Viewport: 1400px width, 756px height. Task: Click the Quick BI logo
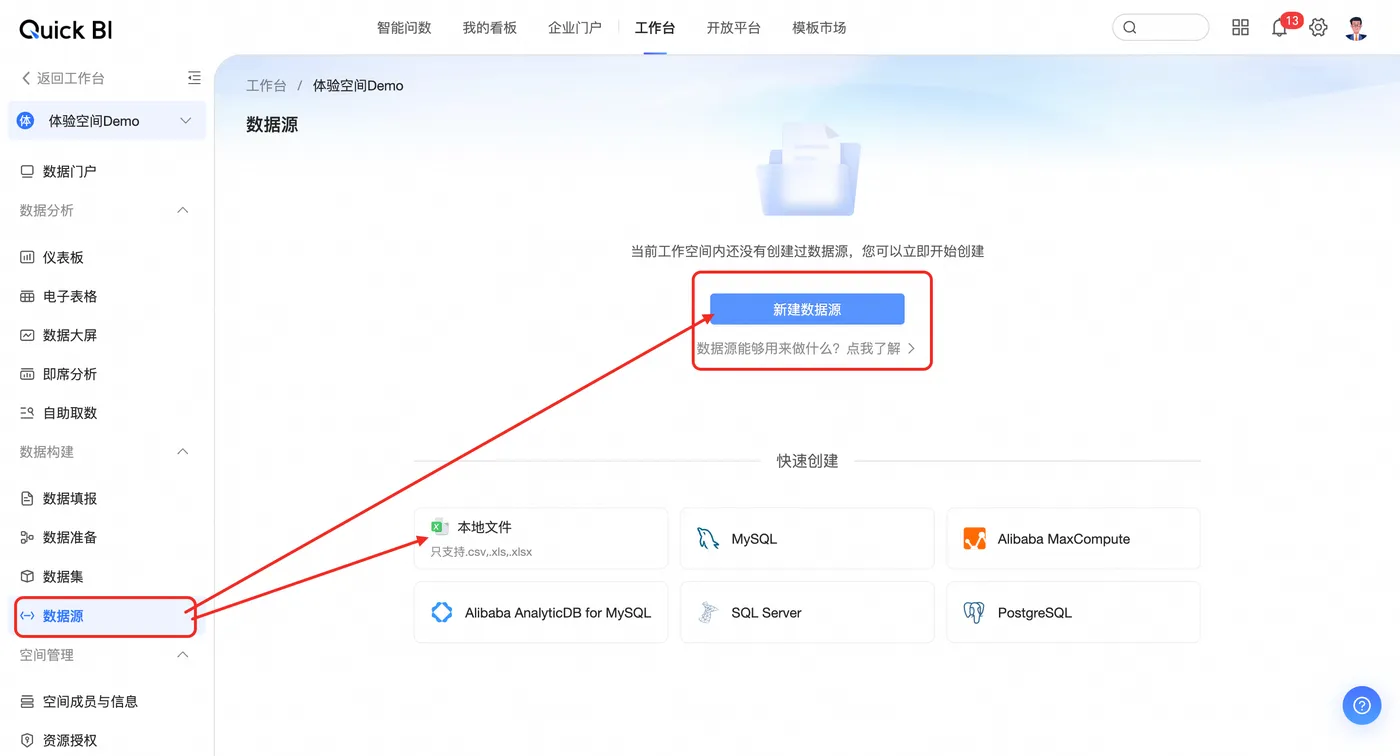pos(66,29)
